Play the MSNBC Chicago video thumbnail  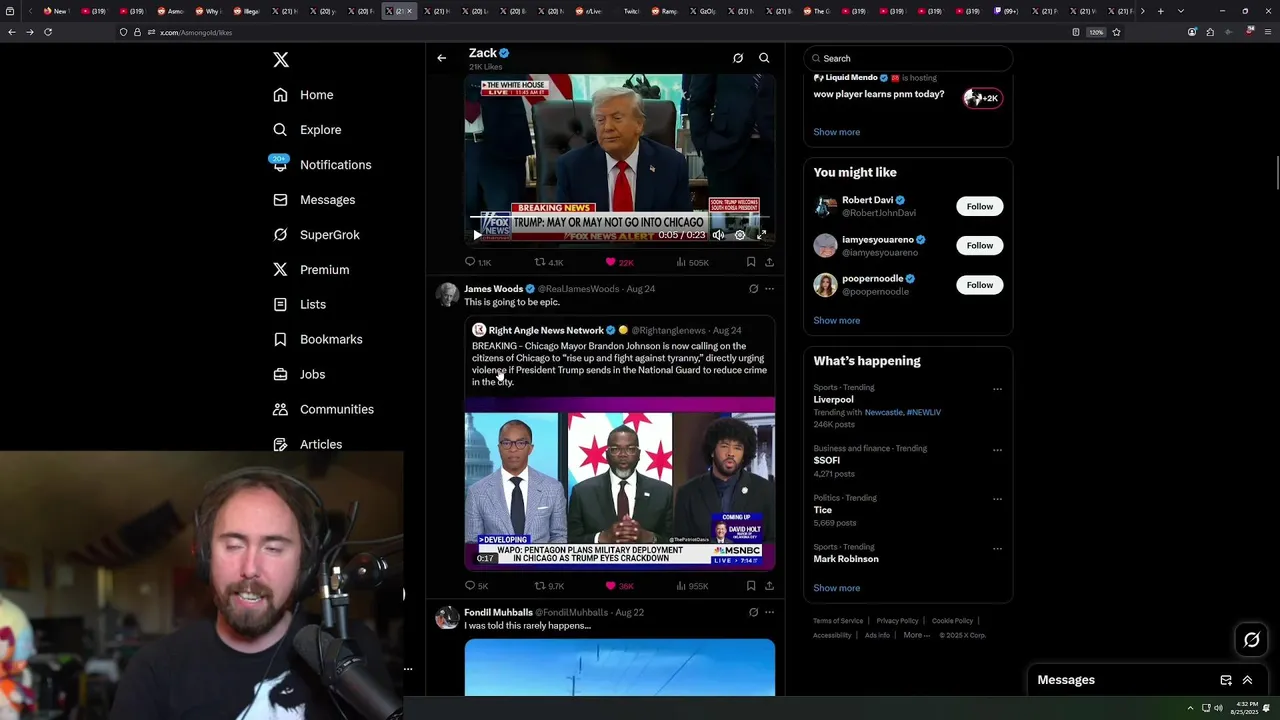(619, 483)
